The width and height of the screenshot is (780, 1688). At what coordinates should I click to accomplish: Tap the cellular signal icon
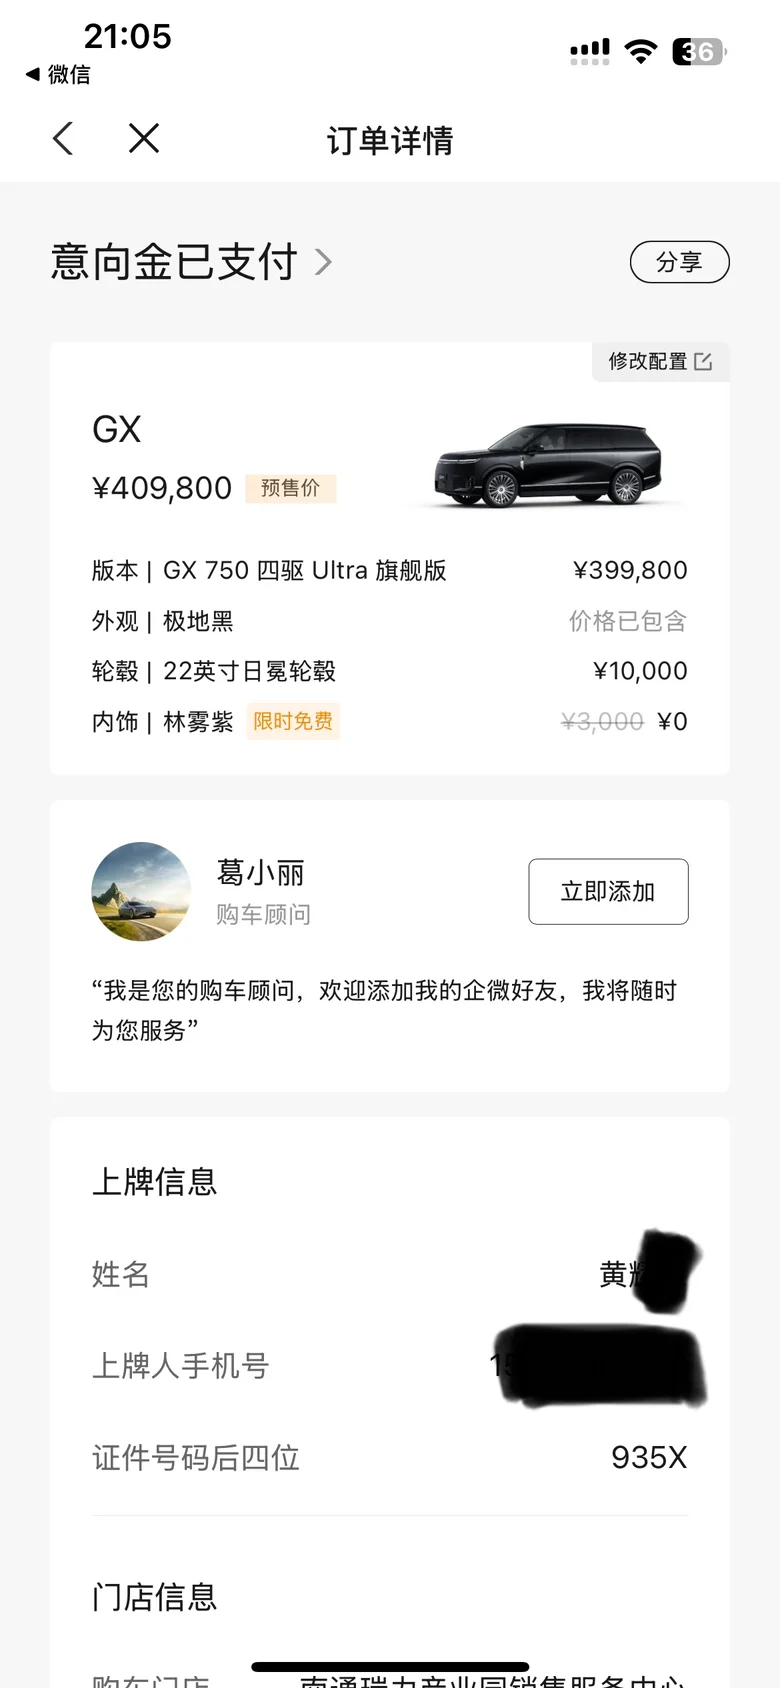pyautogui.click(x=590, y=51)
